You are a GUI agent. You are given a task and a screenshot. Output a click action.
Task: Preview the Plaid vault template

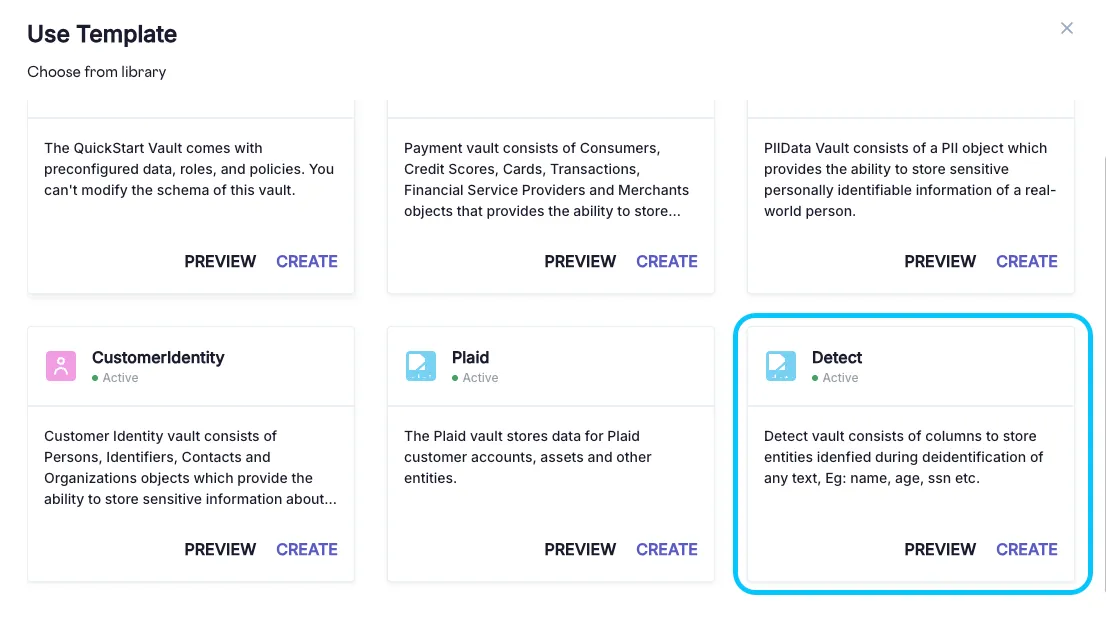pyautogui.click(x=580, y=549)
